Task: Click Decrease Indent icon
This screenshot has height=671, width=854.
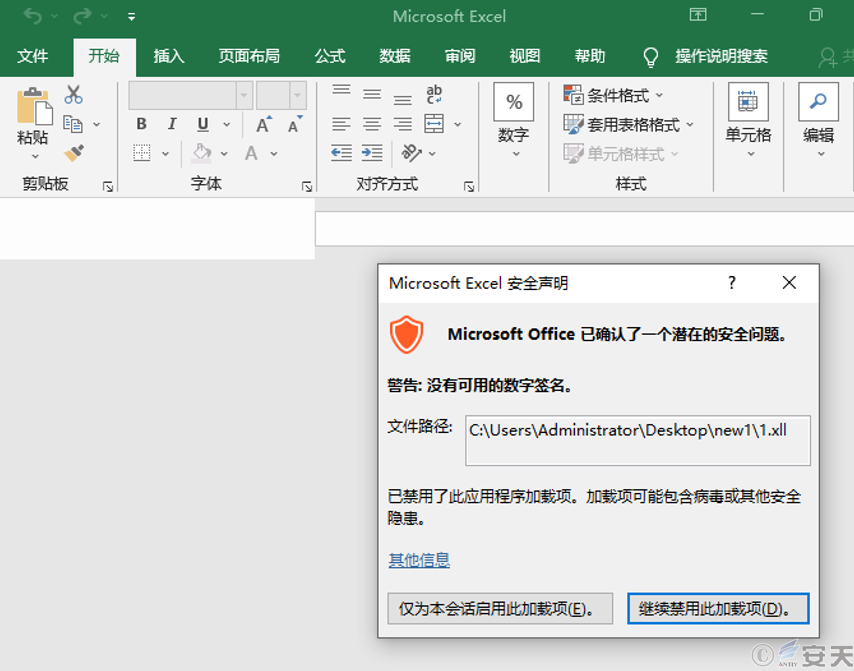Action: [341, 153]
